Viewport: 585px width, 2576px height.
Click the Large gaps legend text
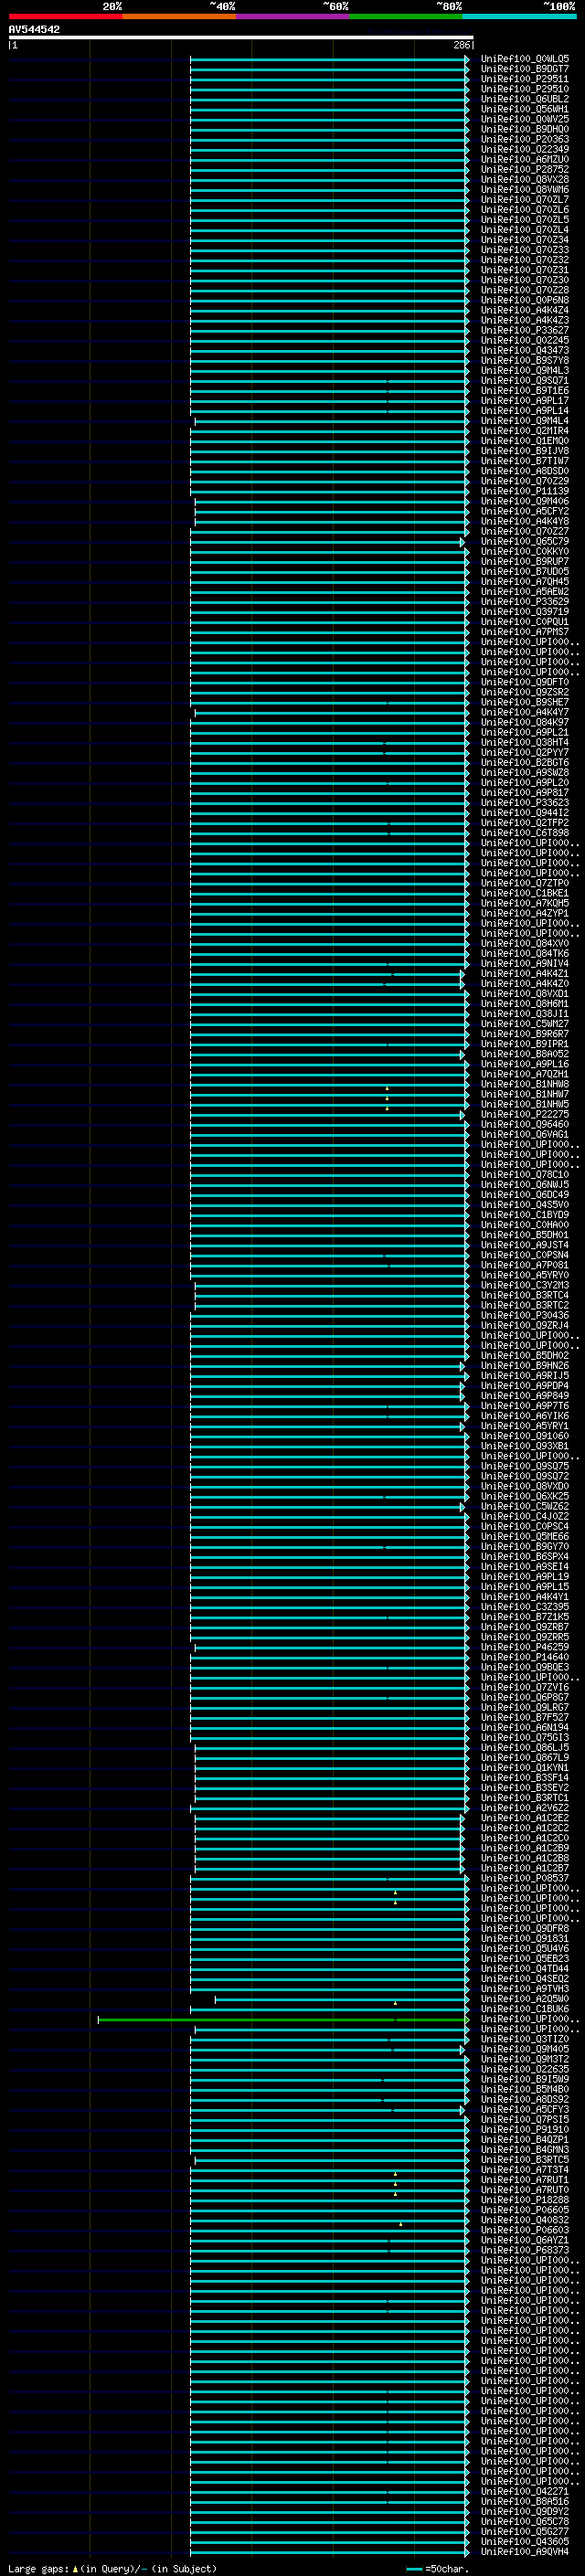coord(112,2568)
